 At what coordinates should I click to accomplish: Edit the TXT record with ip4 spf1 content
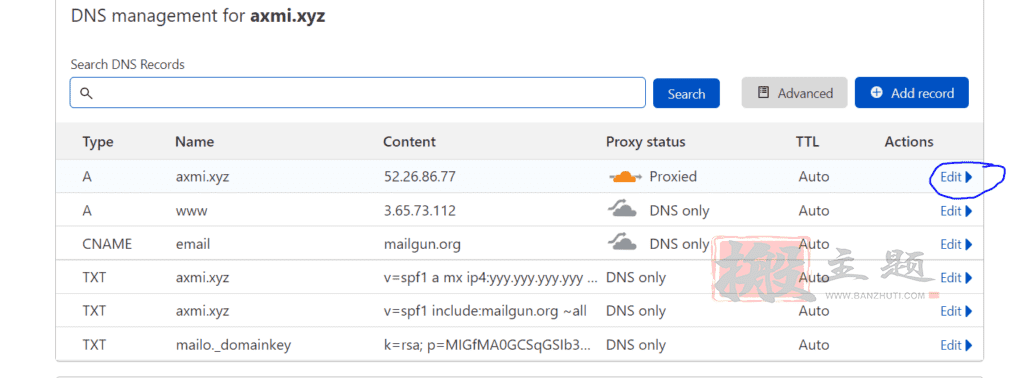tap(956, 277)
